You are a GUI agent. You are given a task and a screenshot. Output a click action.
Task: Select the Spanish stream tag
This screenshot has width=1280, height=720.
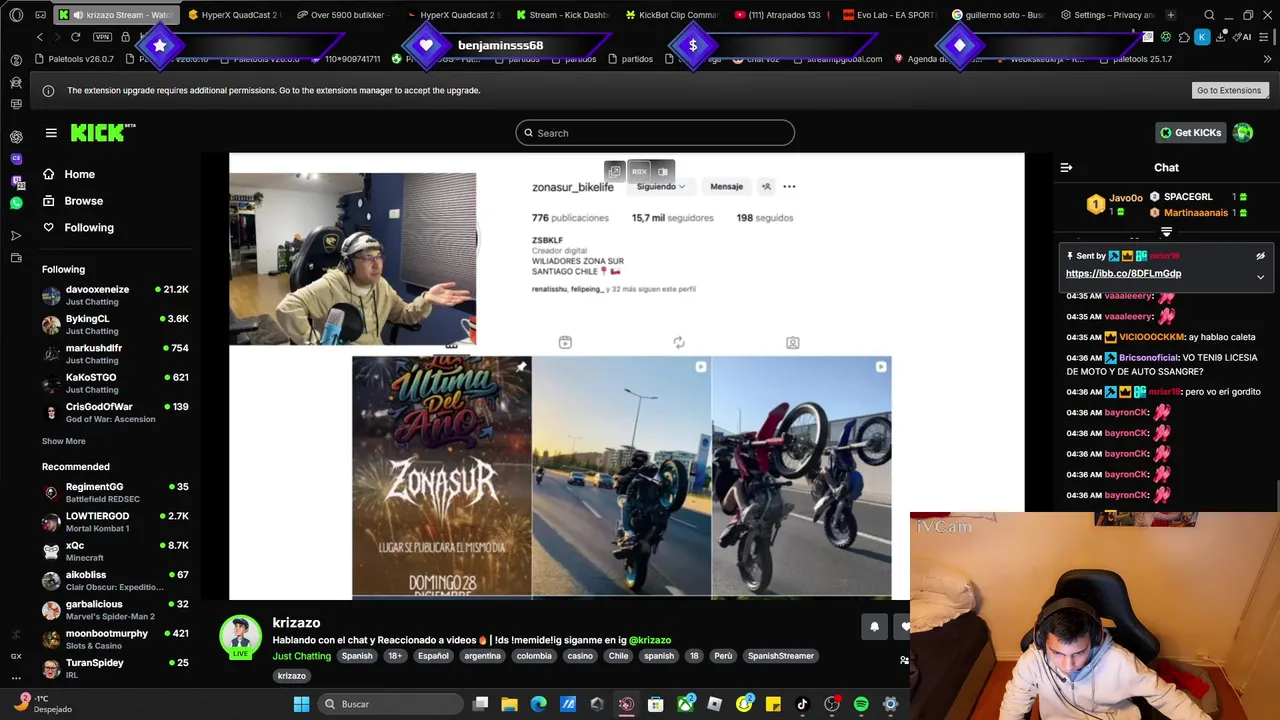tap(357, 656)
